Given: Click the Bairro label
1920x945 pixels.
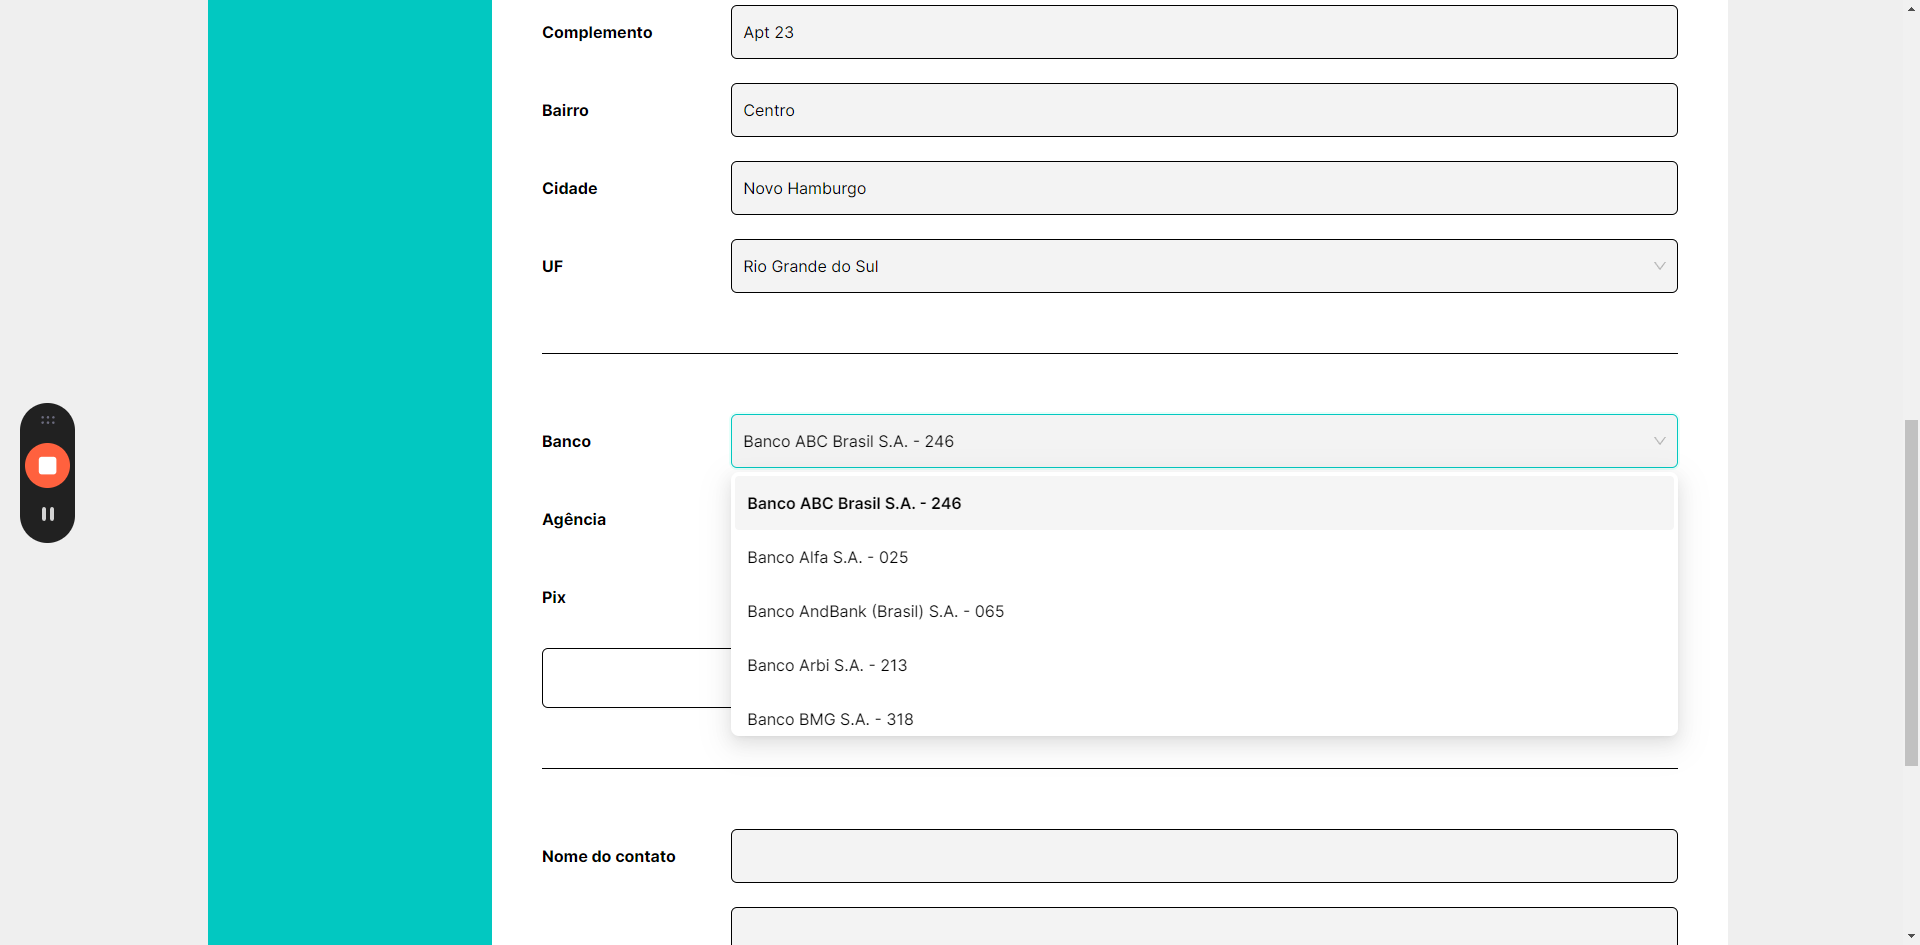Looking at the screenshot, I should (x=565, y=110).
